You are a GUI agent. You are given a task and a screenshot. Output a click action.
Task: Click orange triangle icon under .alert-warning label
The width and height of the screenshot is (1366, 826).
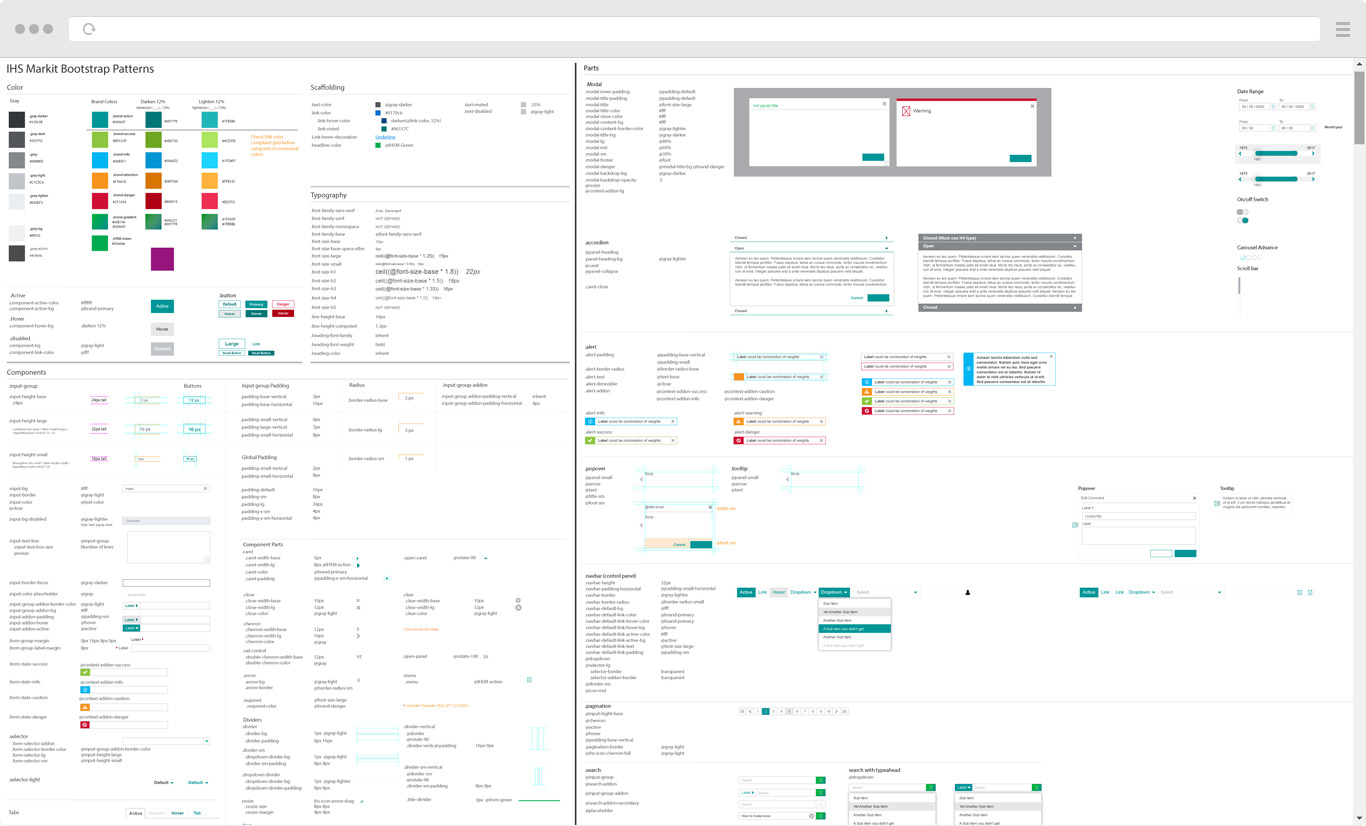pos(738,421)
